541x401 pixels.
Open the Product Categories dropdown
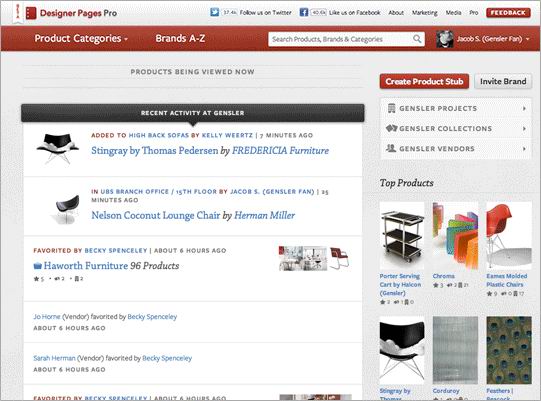click(81, 38)
